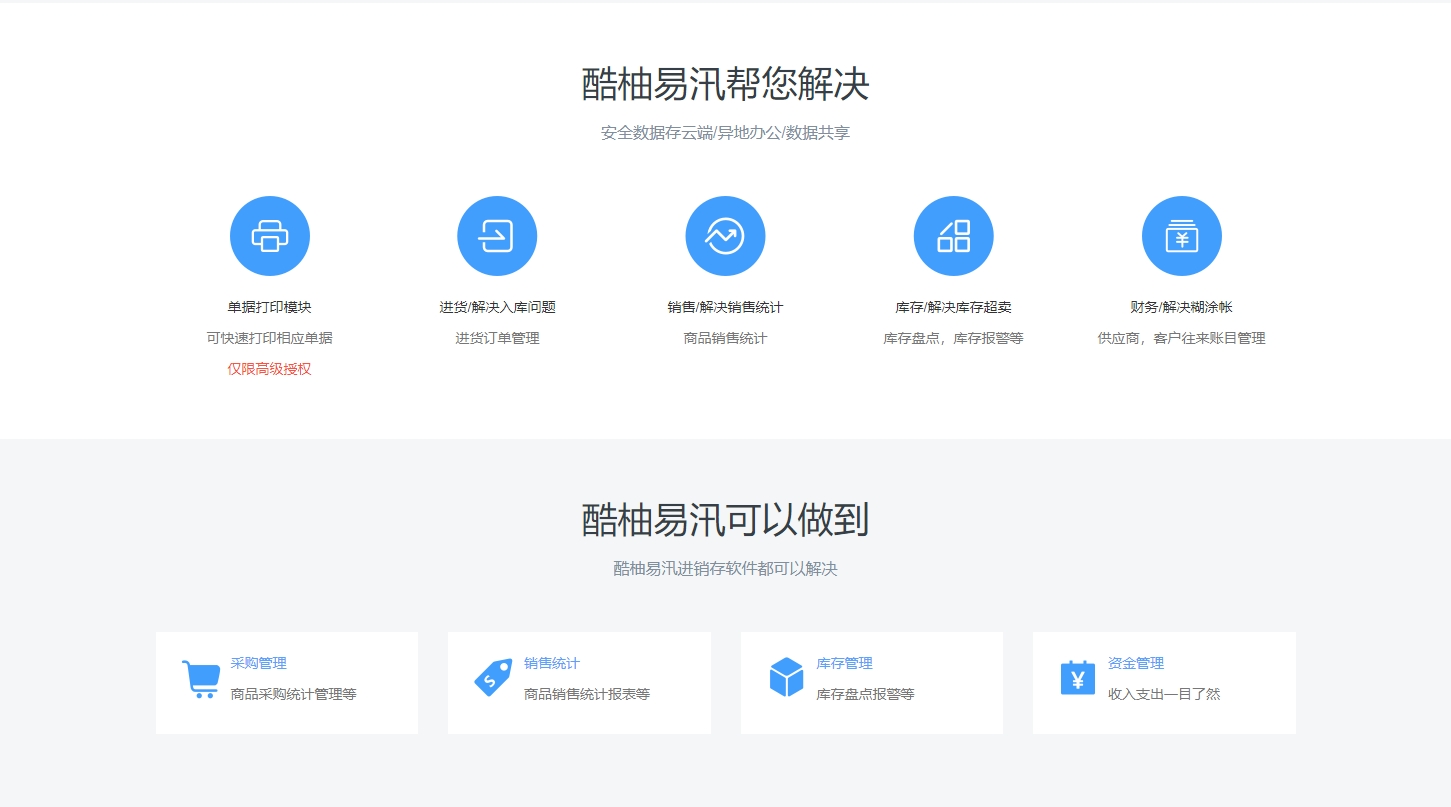1451x807 pixels.
Task: Click the 酷柚易汛可以做到 heading
Action: [725, 520]
